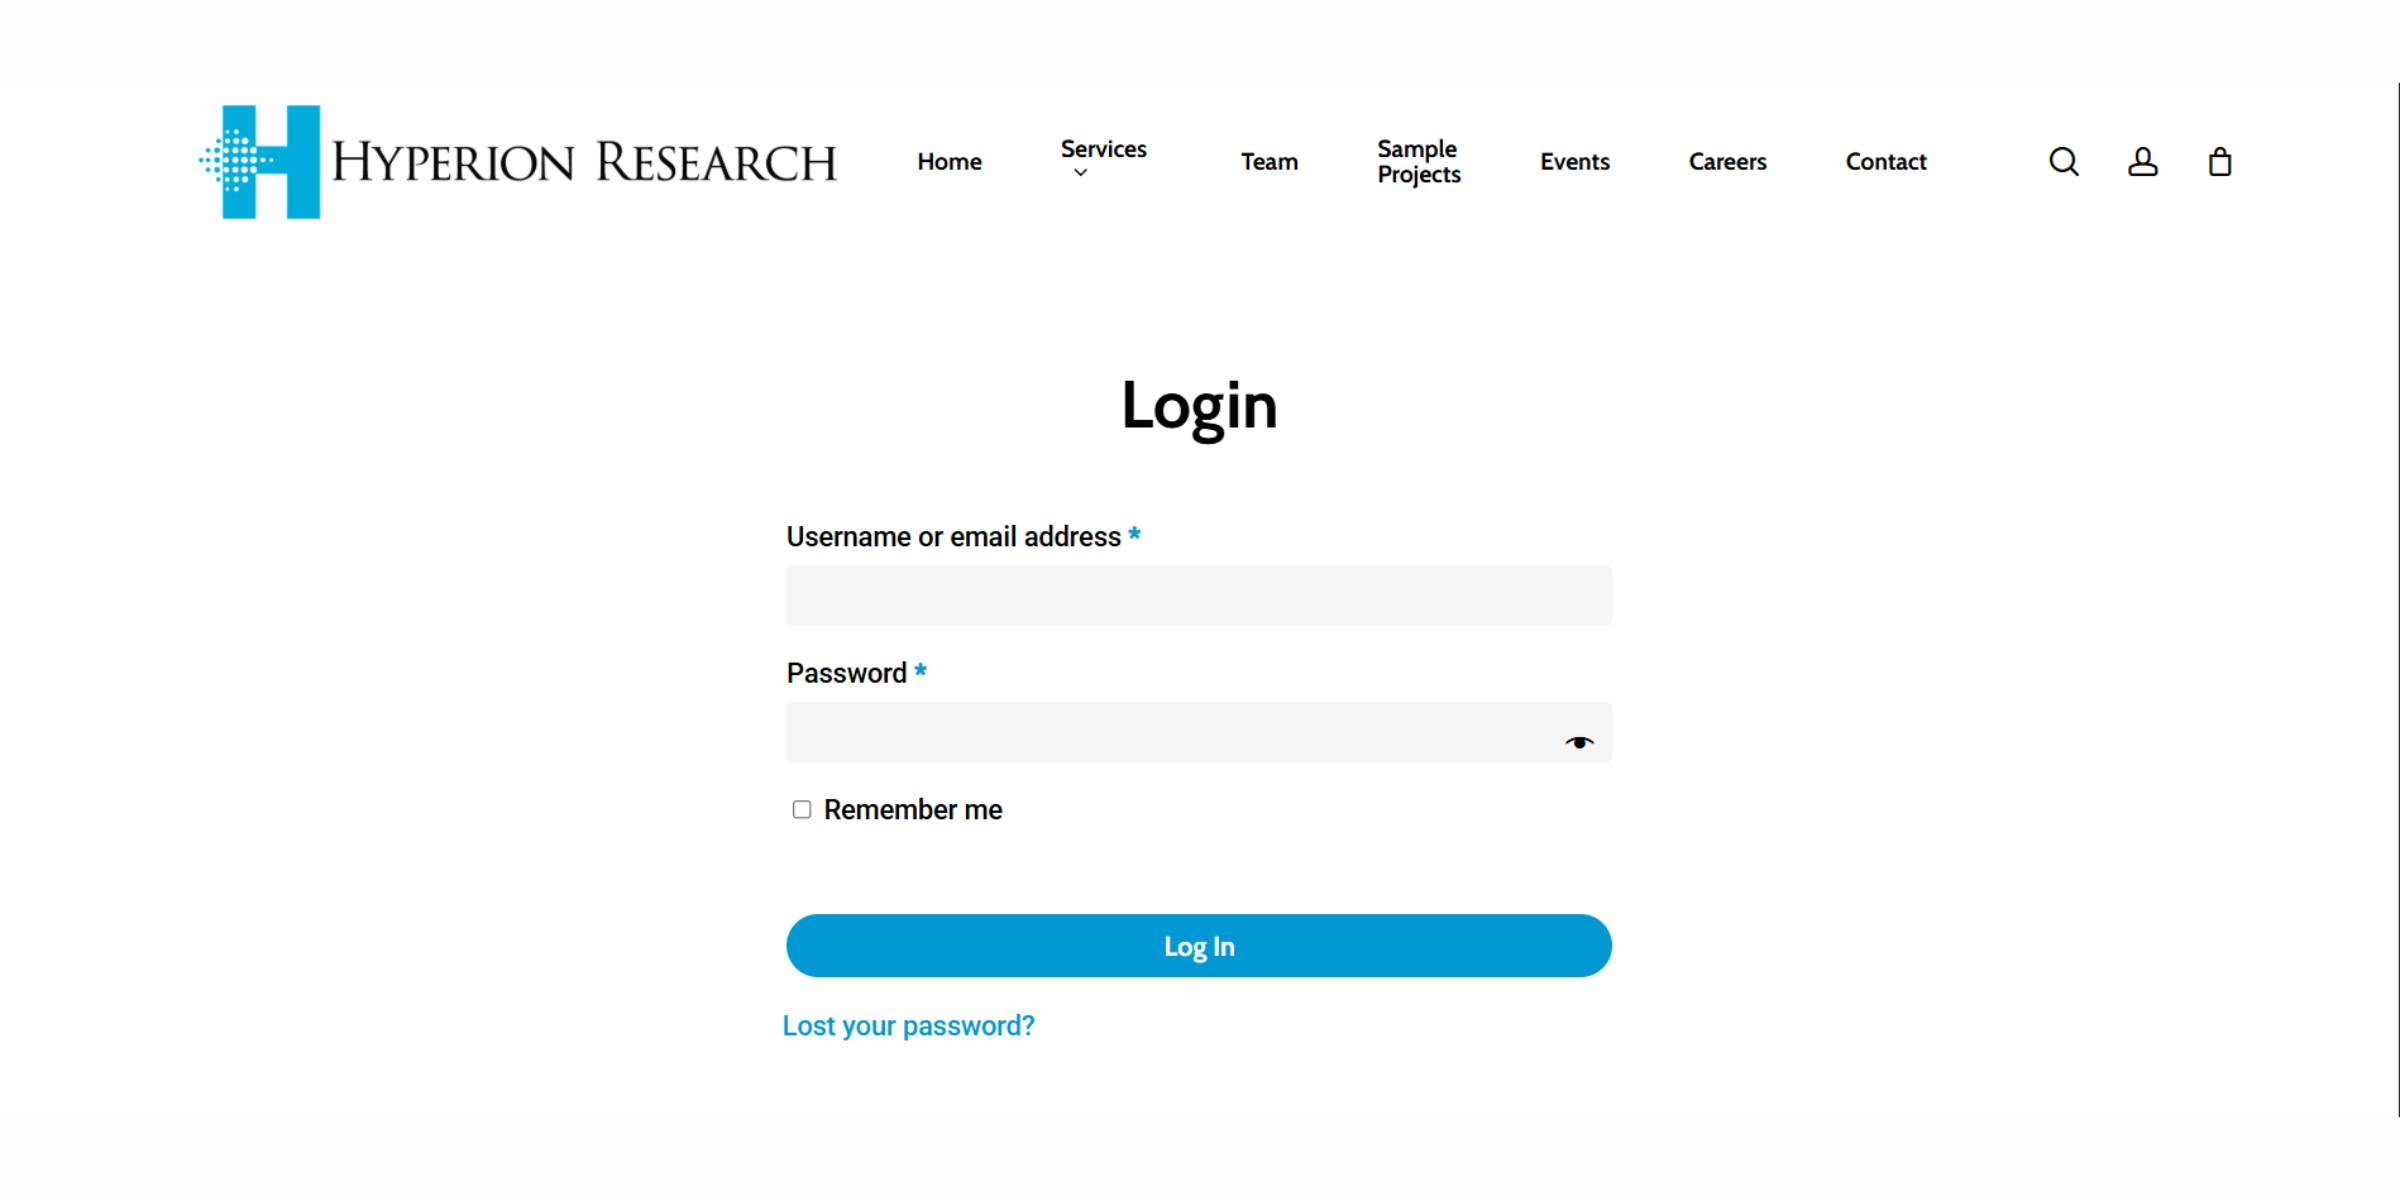Click the Remember me label text
The width and height of the screenshot is (2400, 1200).
click(x=912, y=809)
